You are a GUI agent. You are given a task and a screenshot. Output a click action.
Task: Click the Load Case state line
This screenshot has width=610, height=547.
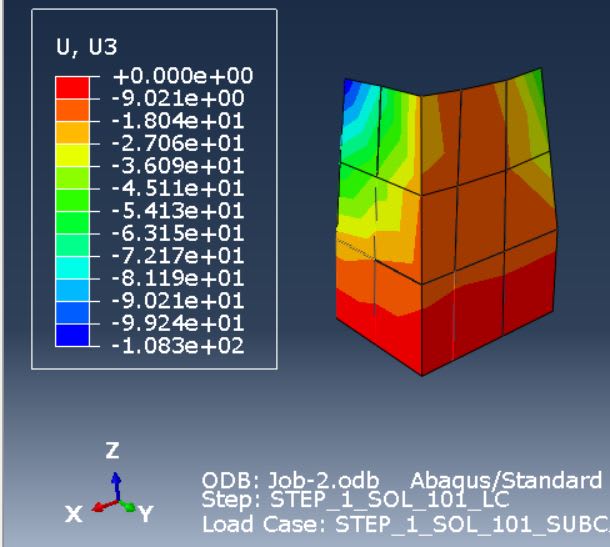pyautogui.click(x=406, y=524)
